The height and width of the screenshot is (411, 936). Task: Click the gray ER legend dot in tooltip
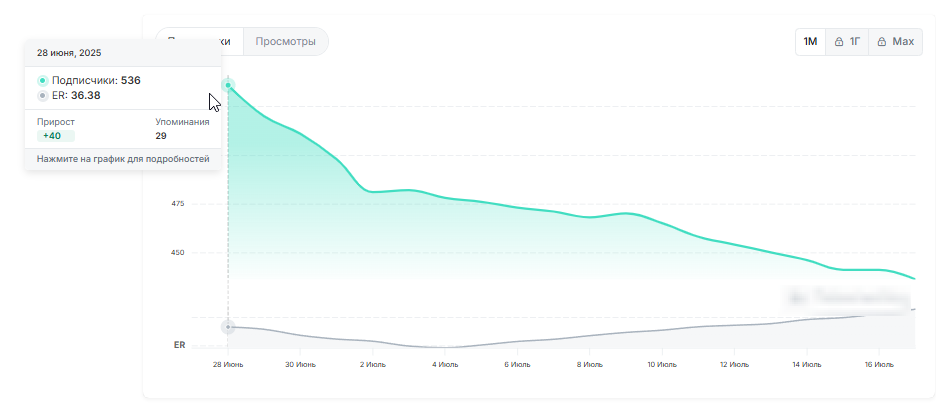tap(42, 96)
